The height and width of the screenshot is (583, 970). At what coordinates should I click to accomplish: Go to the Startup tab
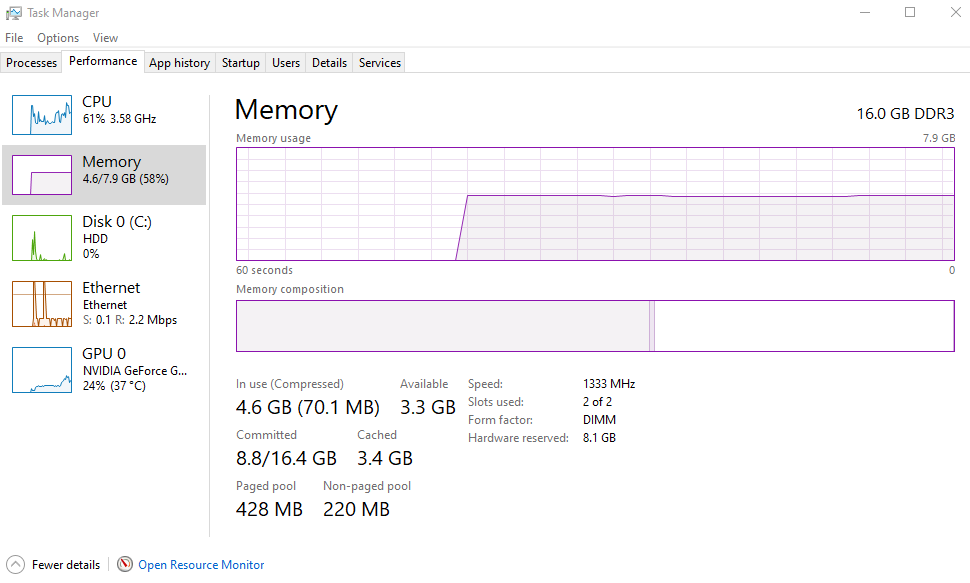[241, 63]
